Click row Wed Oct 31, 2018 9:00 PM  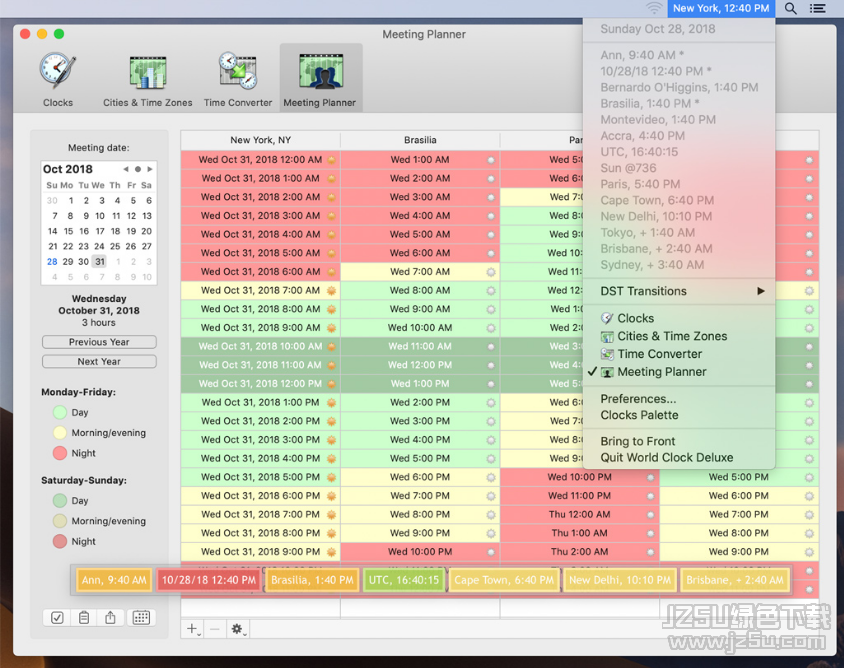261,552
